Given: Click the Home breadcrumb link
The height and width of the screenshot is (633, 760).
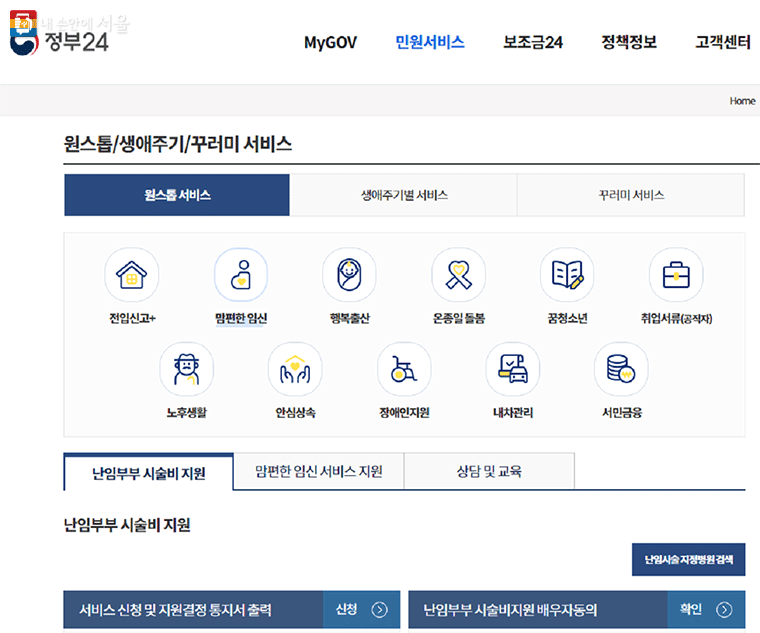Looking at the screenshot, I should (x=742, y=101).
